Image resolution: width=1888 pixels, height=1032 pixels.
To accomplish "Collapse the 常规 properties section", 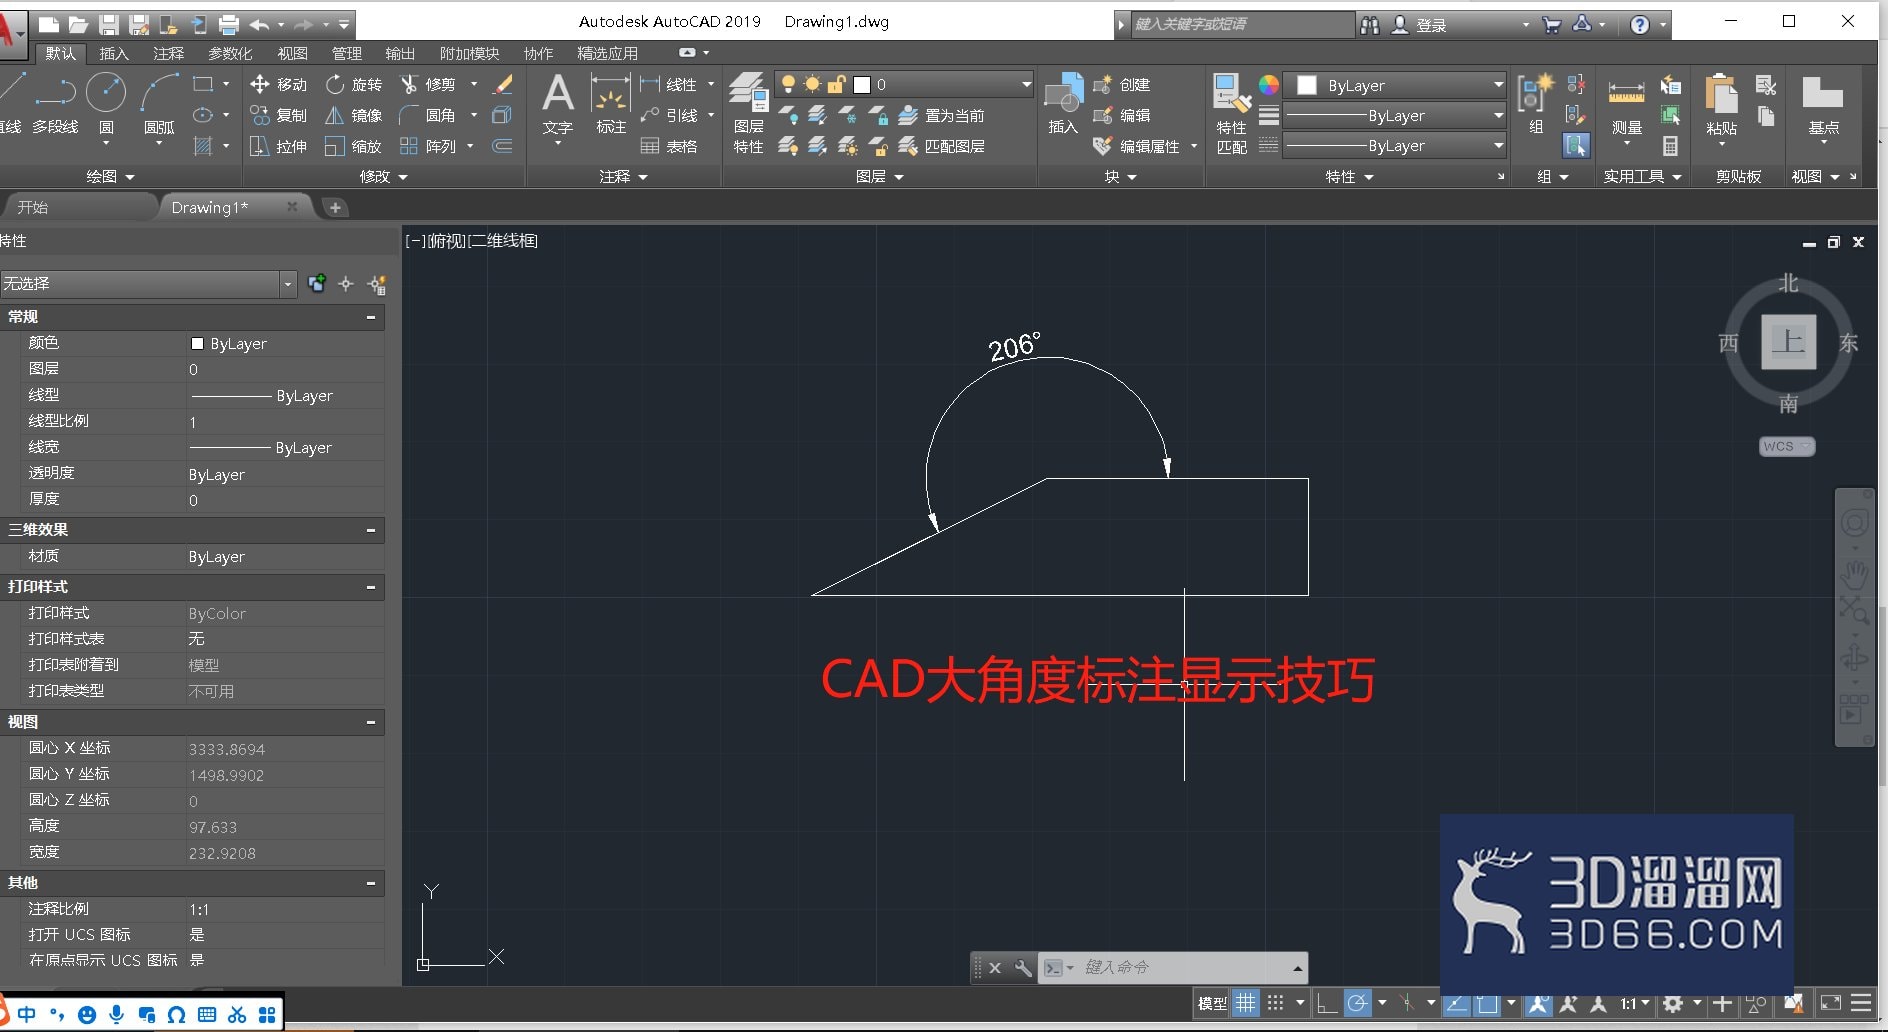I will [371, 317].
